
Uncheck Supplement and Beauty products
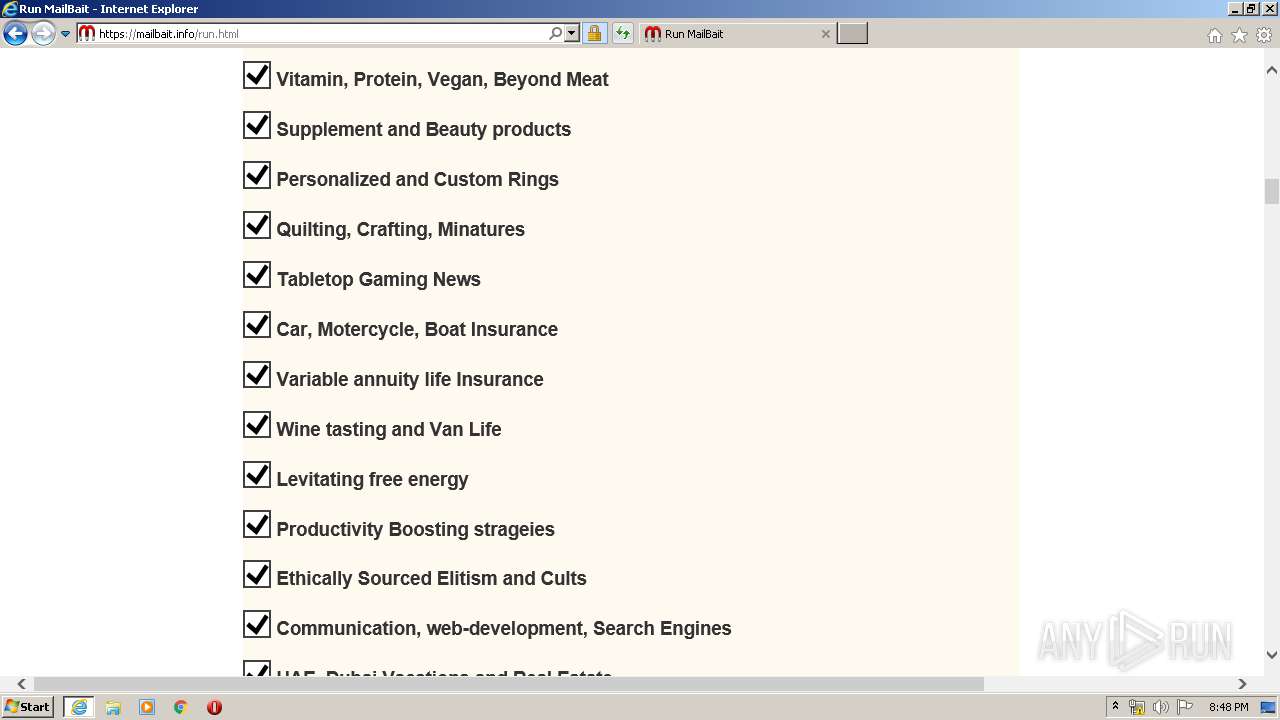click(x=257, y=125)
